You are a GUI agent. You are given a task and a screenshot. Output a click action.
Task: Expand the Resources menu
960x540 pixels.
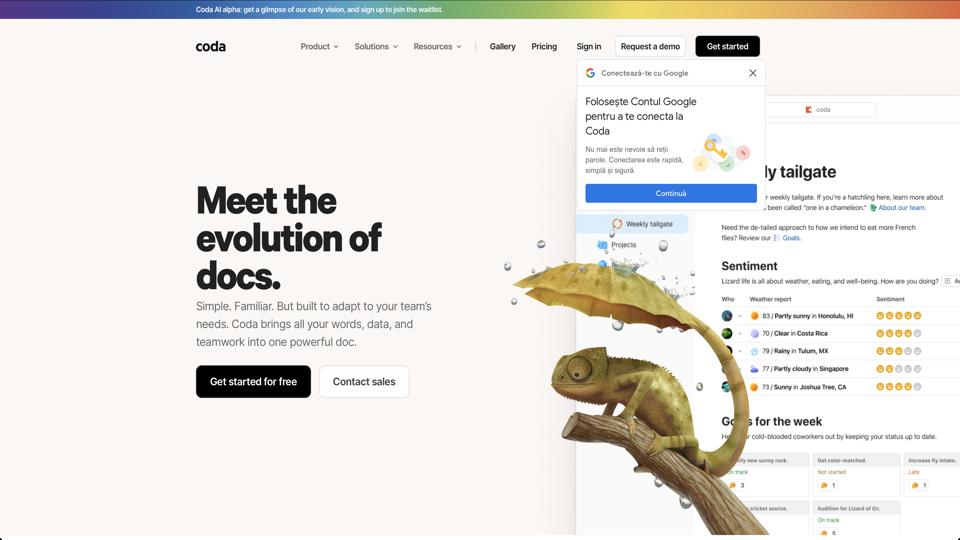coord(437,47)
